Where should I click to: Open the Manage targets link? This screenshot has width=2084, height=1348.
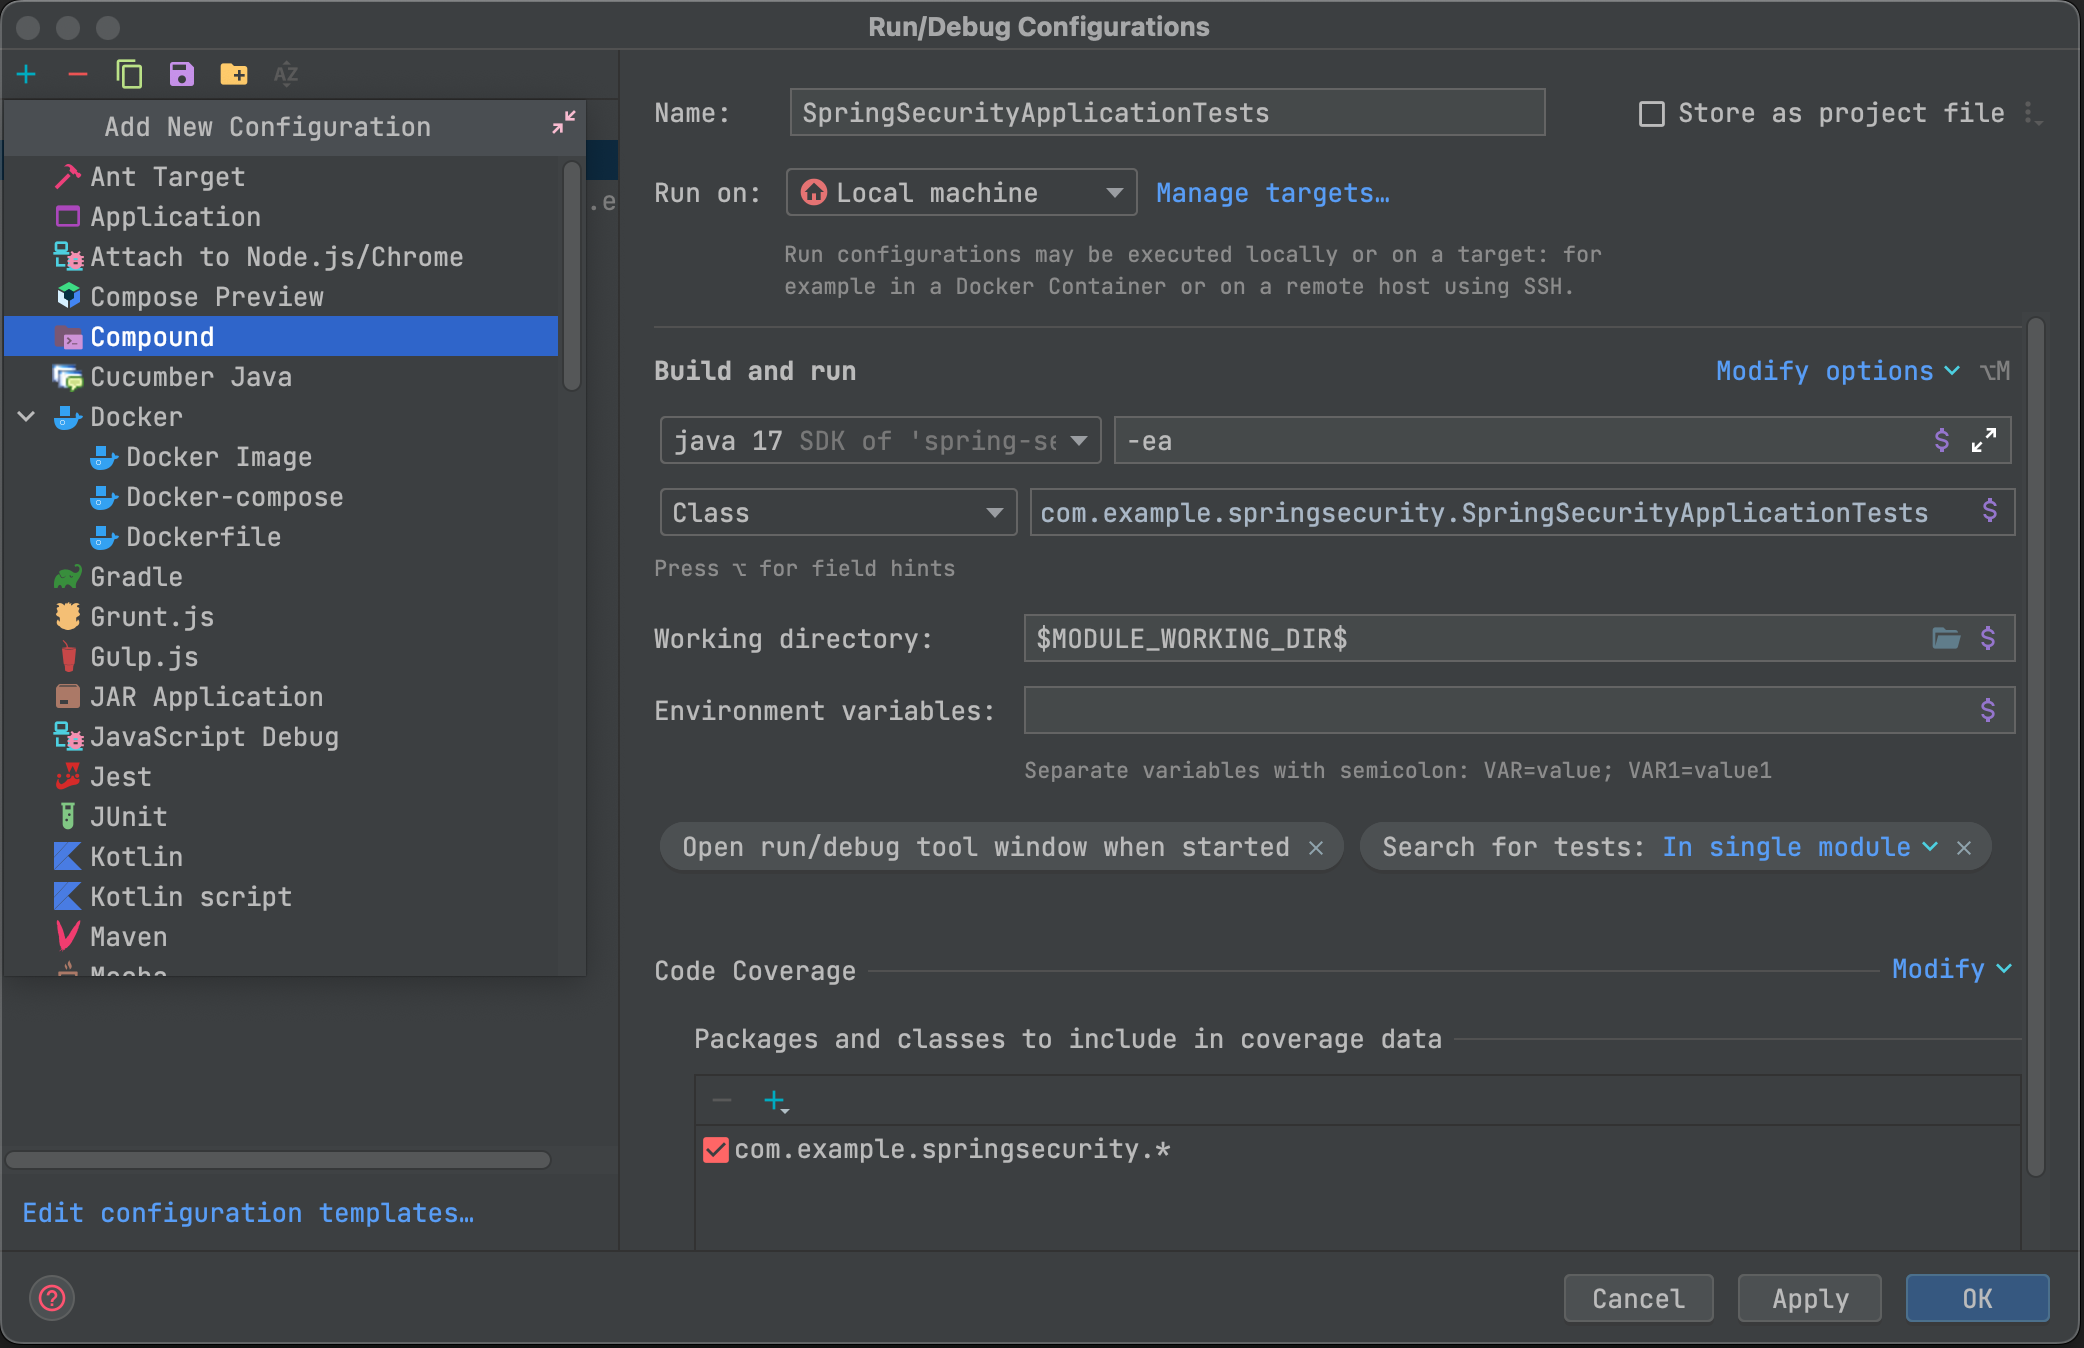pyautogui.click(x=1272, y=193)
